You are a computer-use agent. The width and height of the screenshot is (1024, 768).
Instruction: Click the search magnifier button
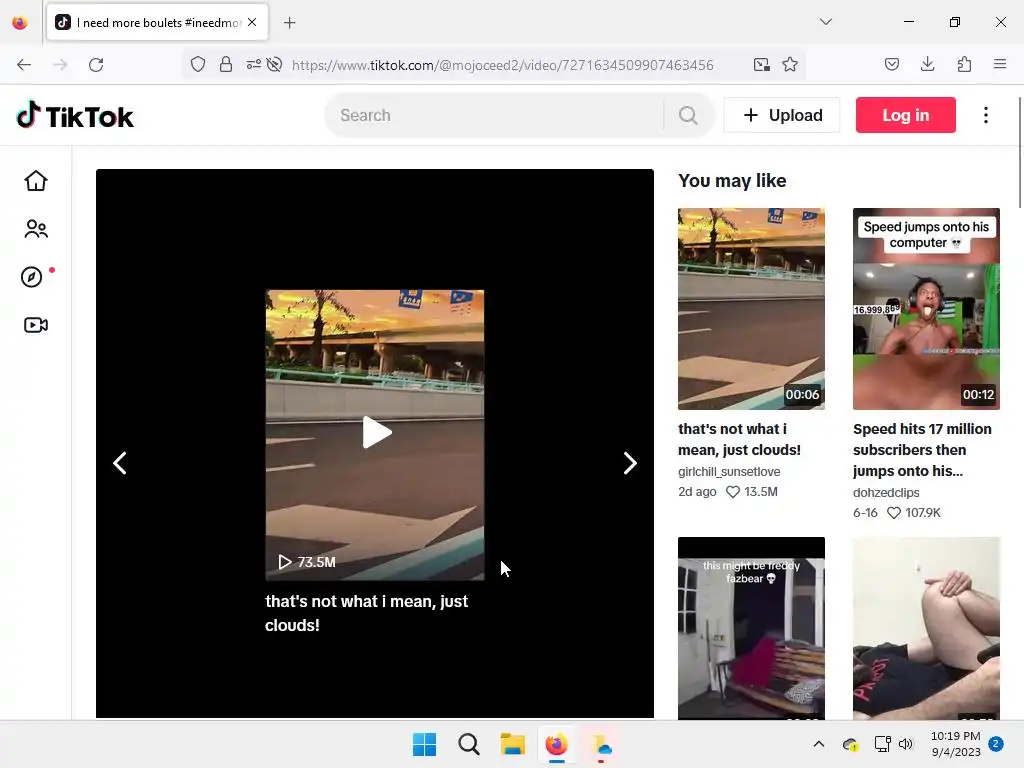click(688, 116)
